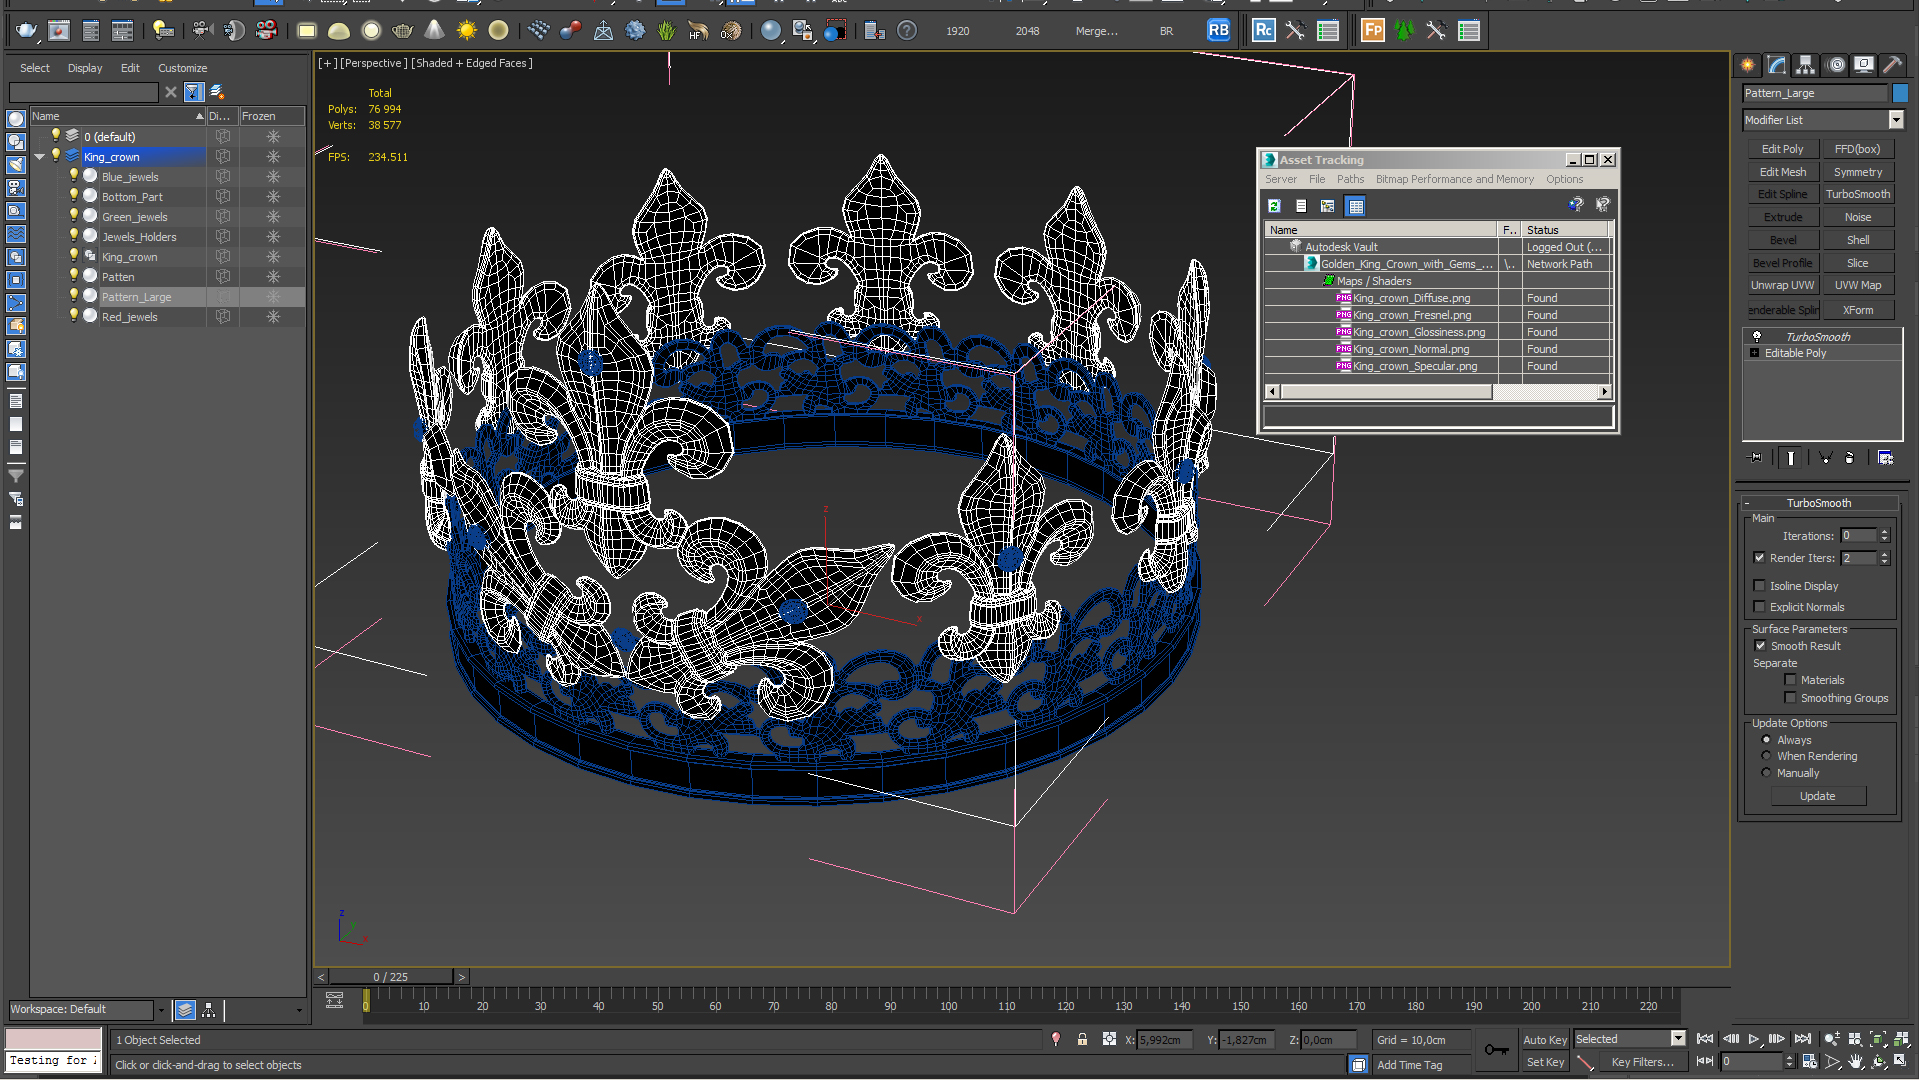Click Pin Stack icon below modifier stack
1920x1080 pixels.
tap(1756, 458)
